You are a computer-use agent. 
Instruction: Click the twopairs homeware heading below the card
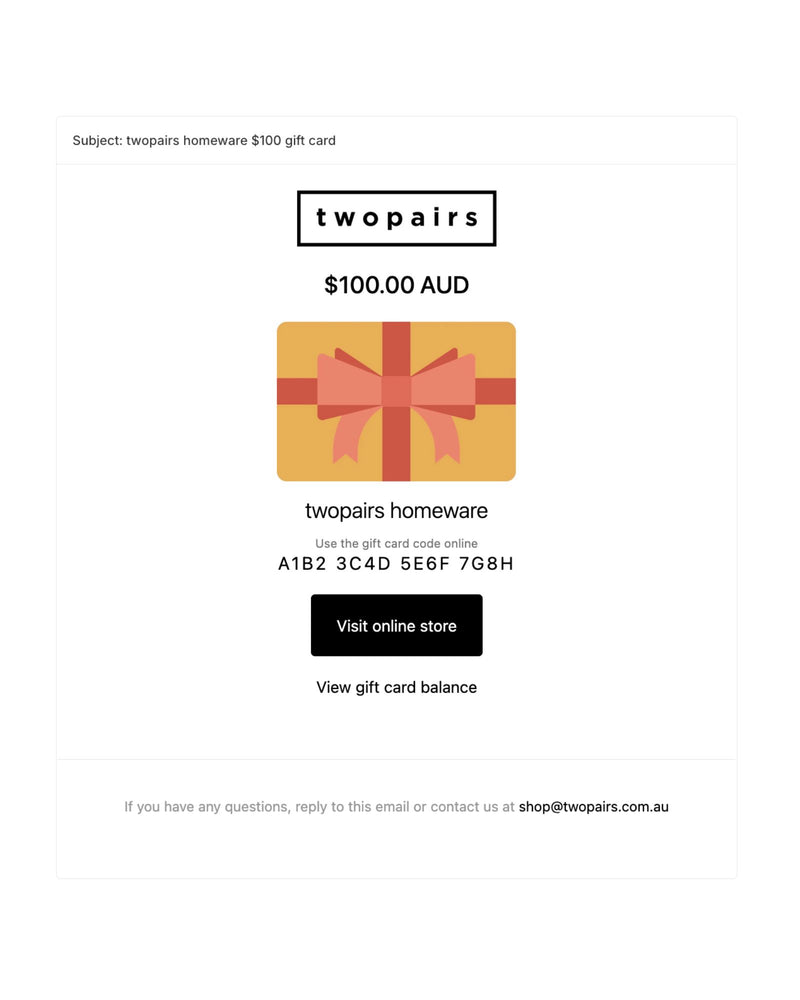(x=396, y=511)
